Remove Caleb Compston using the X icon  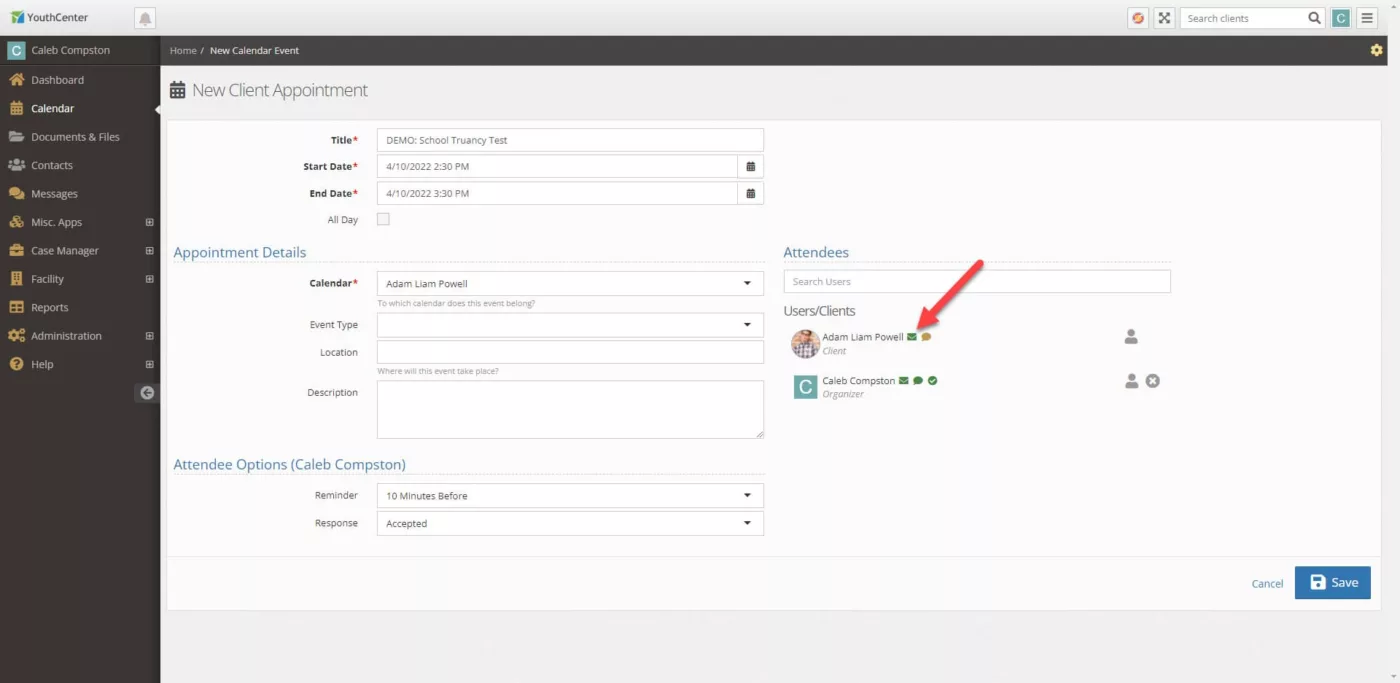coord(1152,381)
